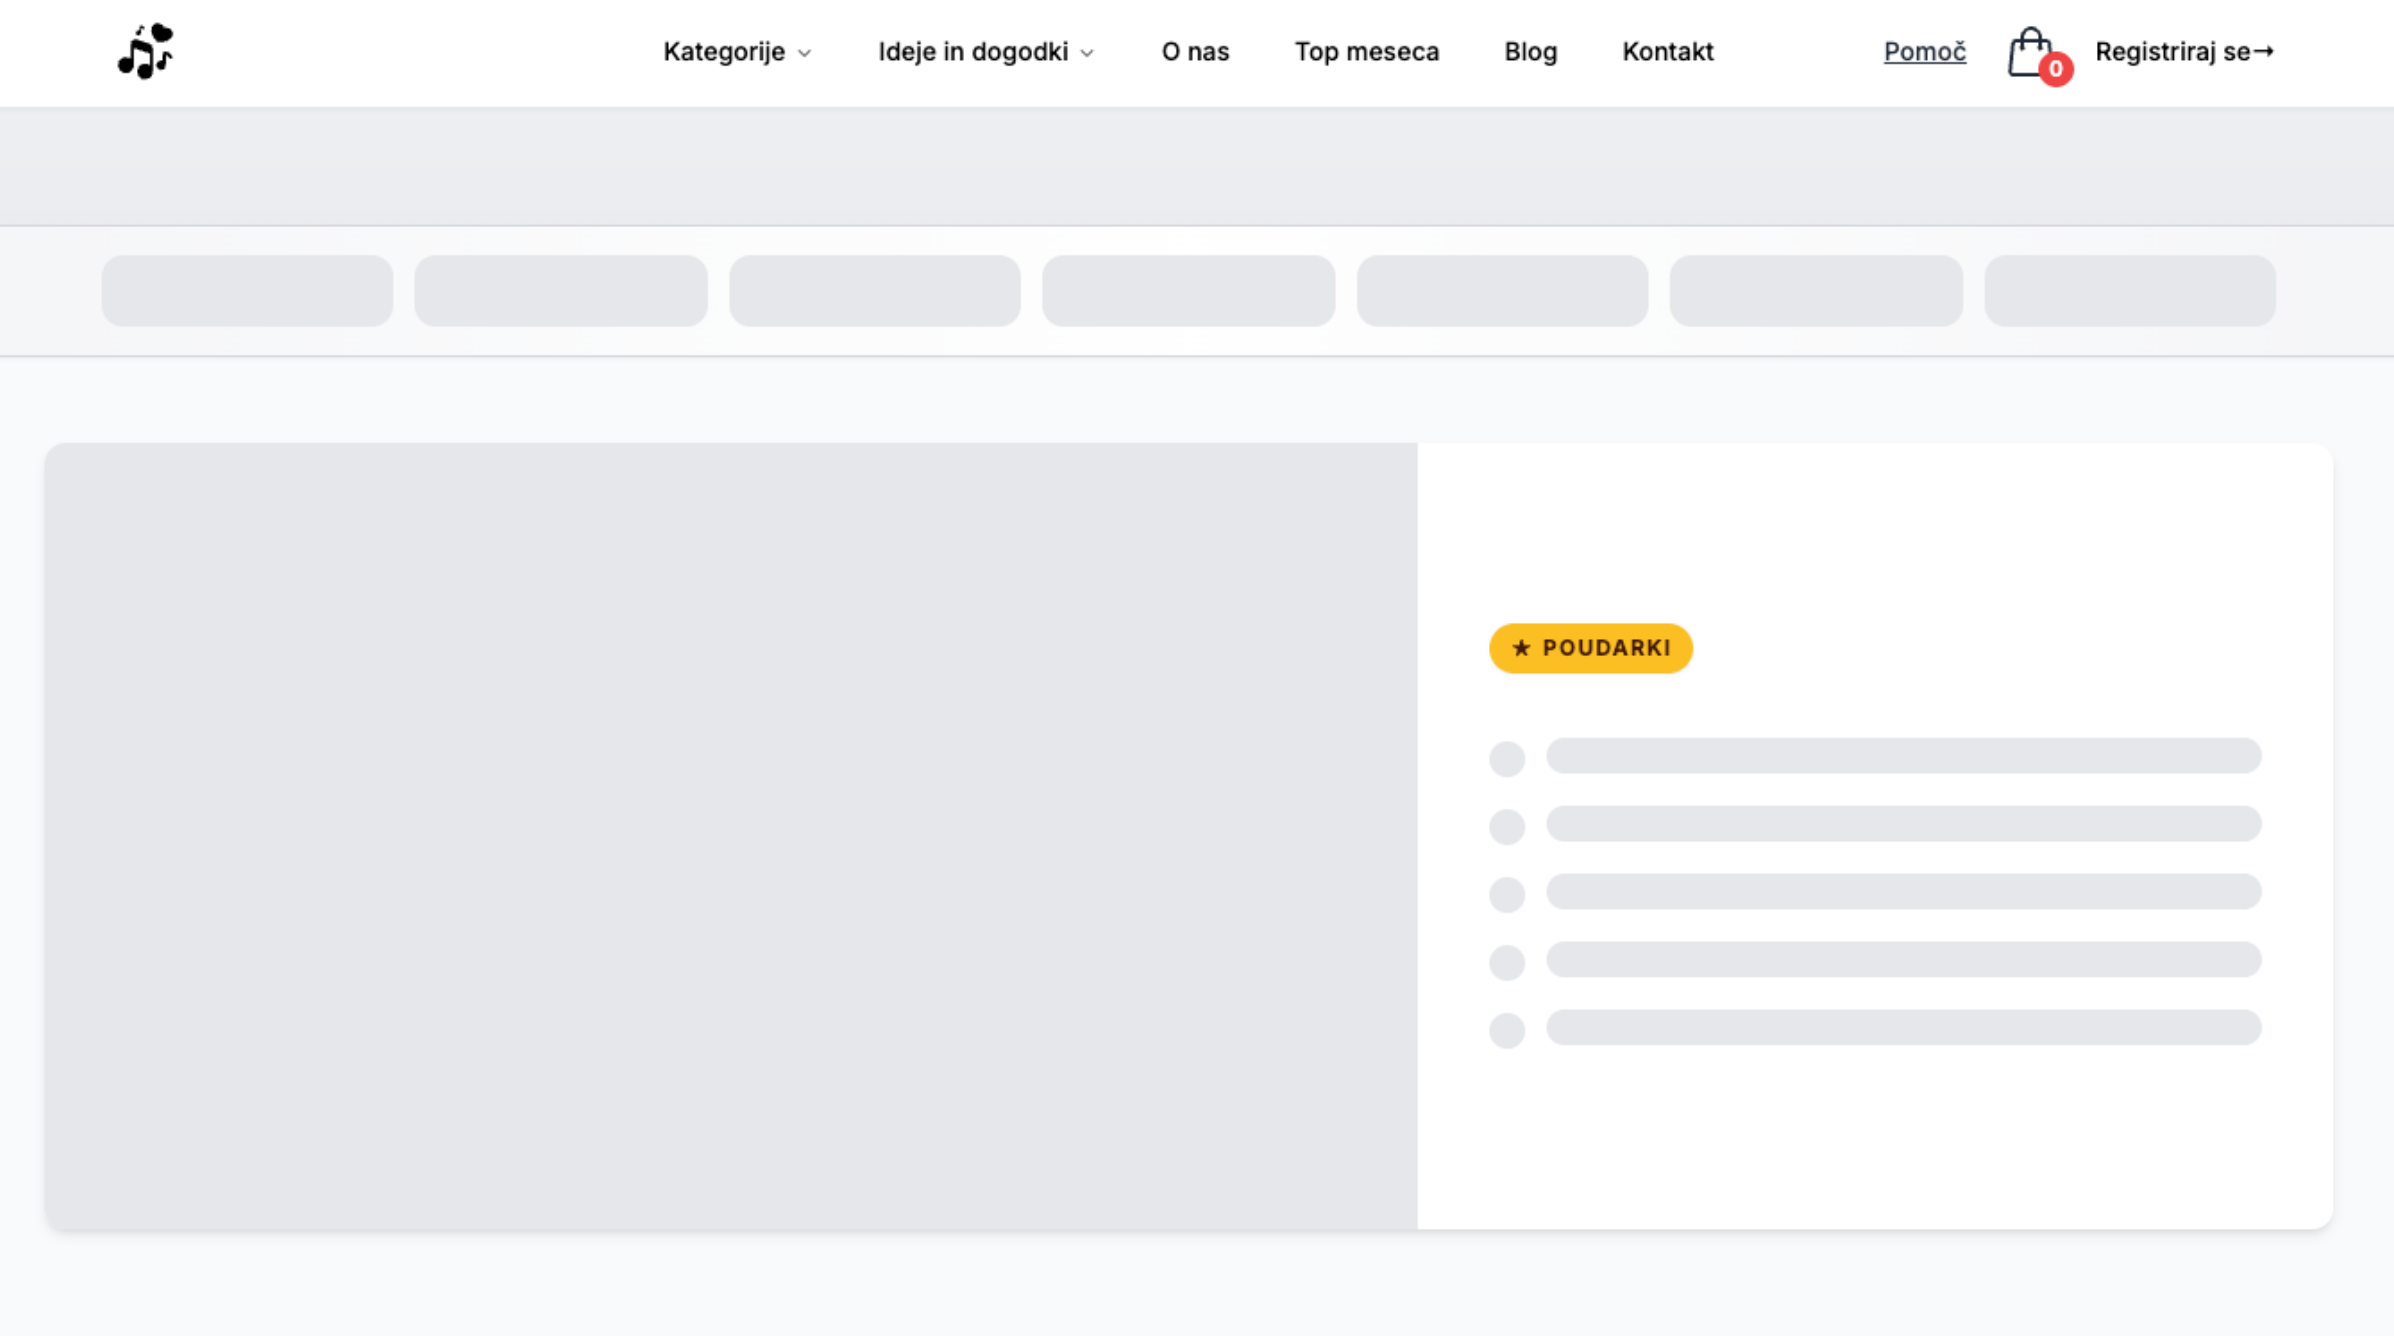
Task: Open the Kategorije menu
Action: pos(724,51)
